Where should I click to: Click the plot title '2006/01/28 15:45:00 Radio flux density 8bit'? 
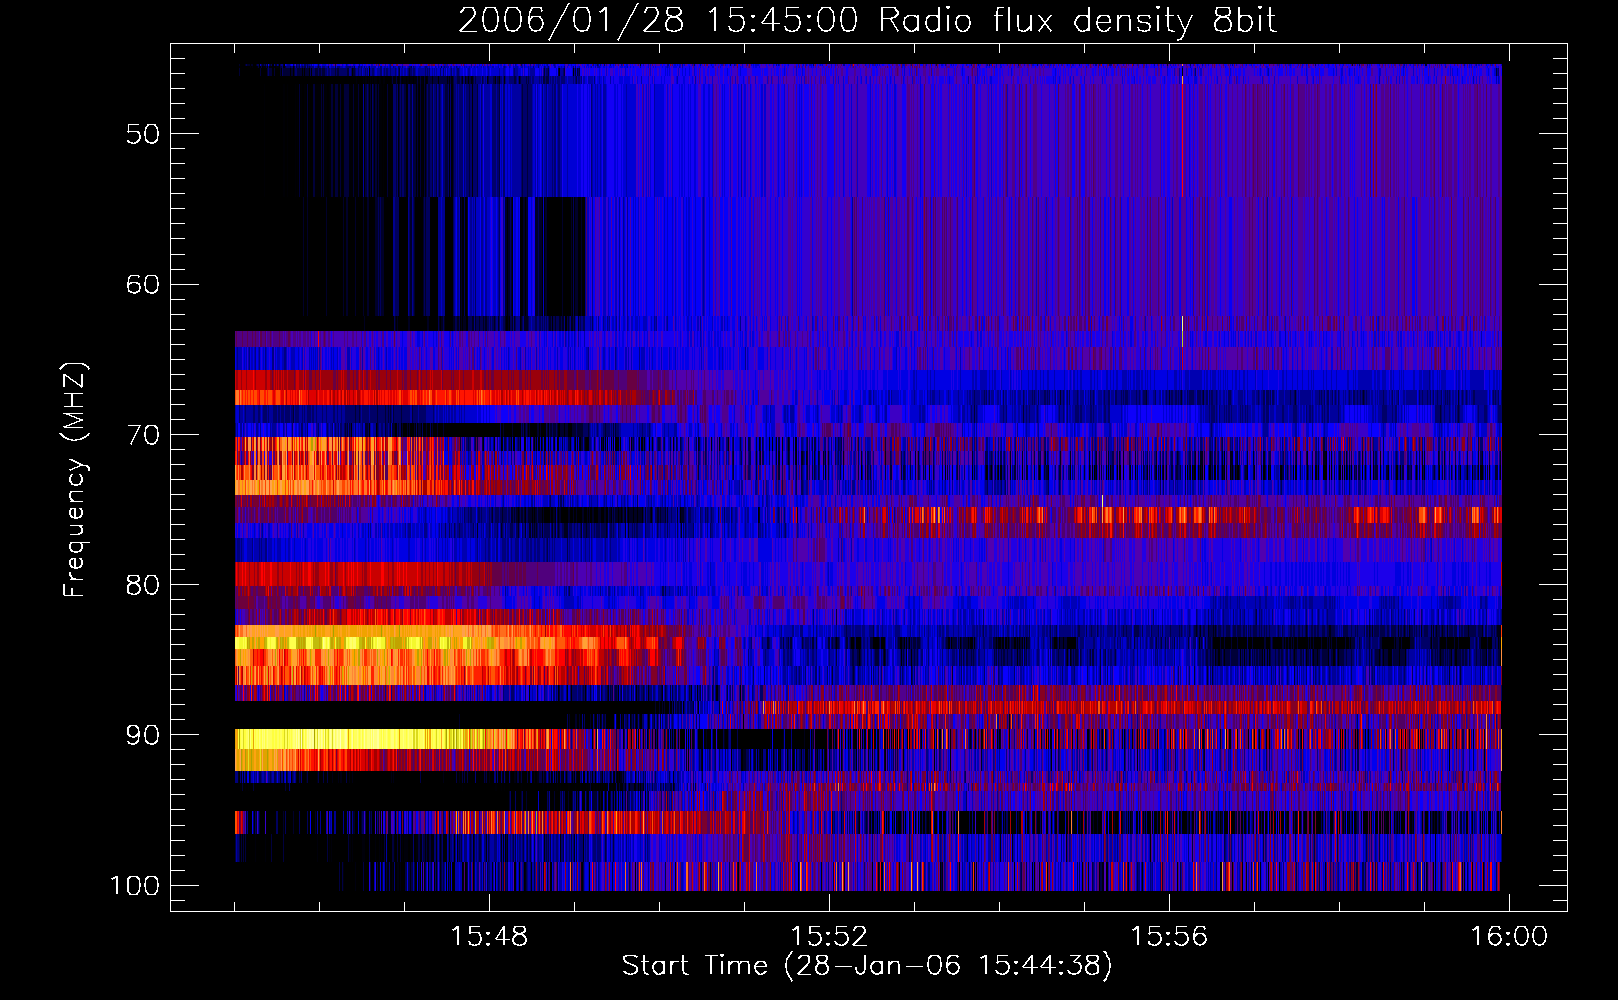pyautogui.click(x=867, y=21)
